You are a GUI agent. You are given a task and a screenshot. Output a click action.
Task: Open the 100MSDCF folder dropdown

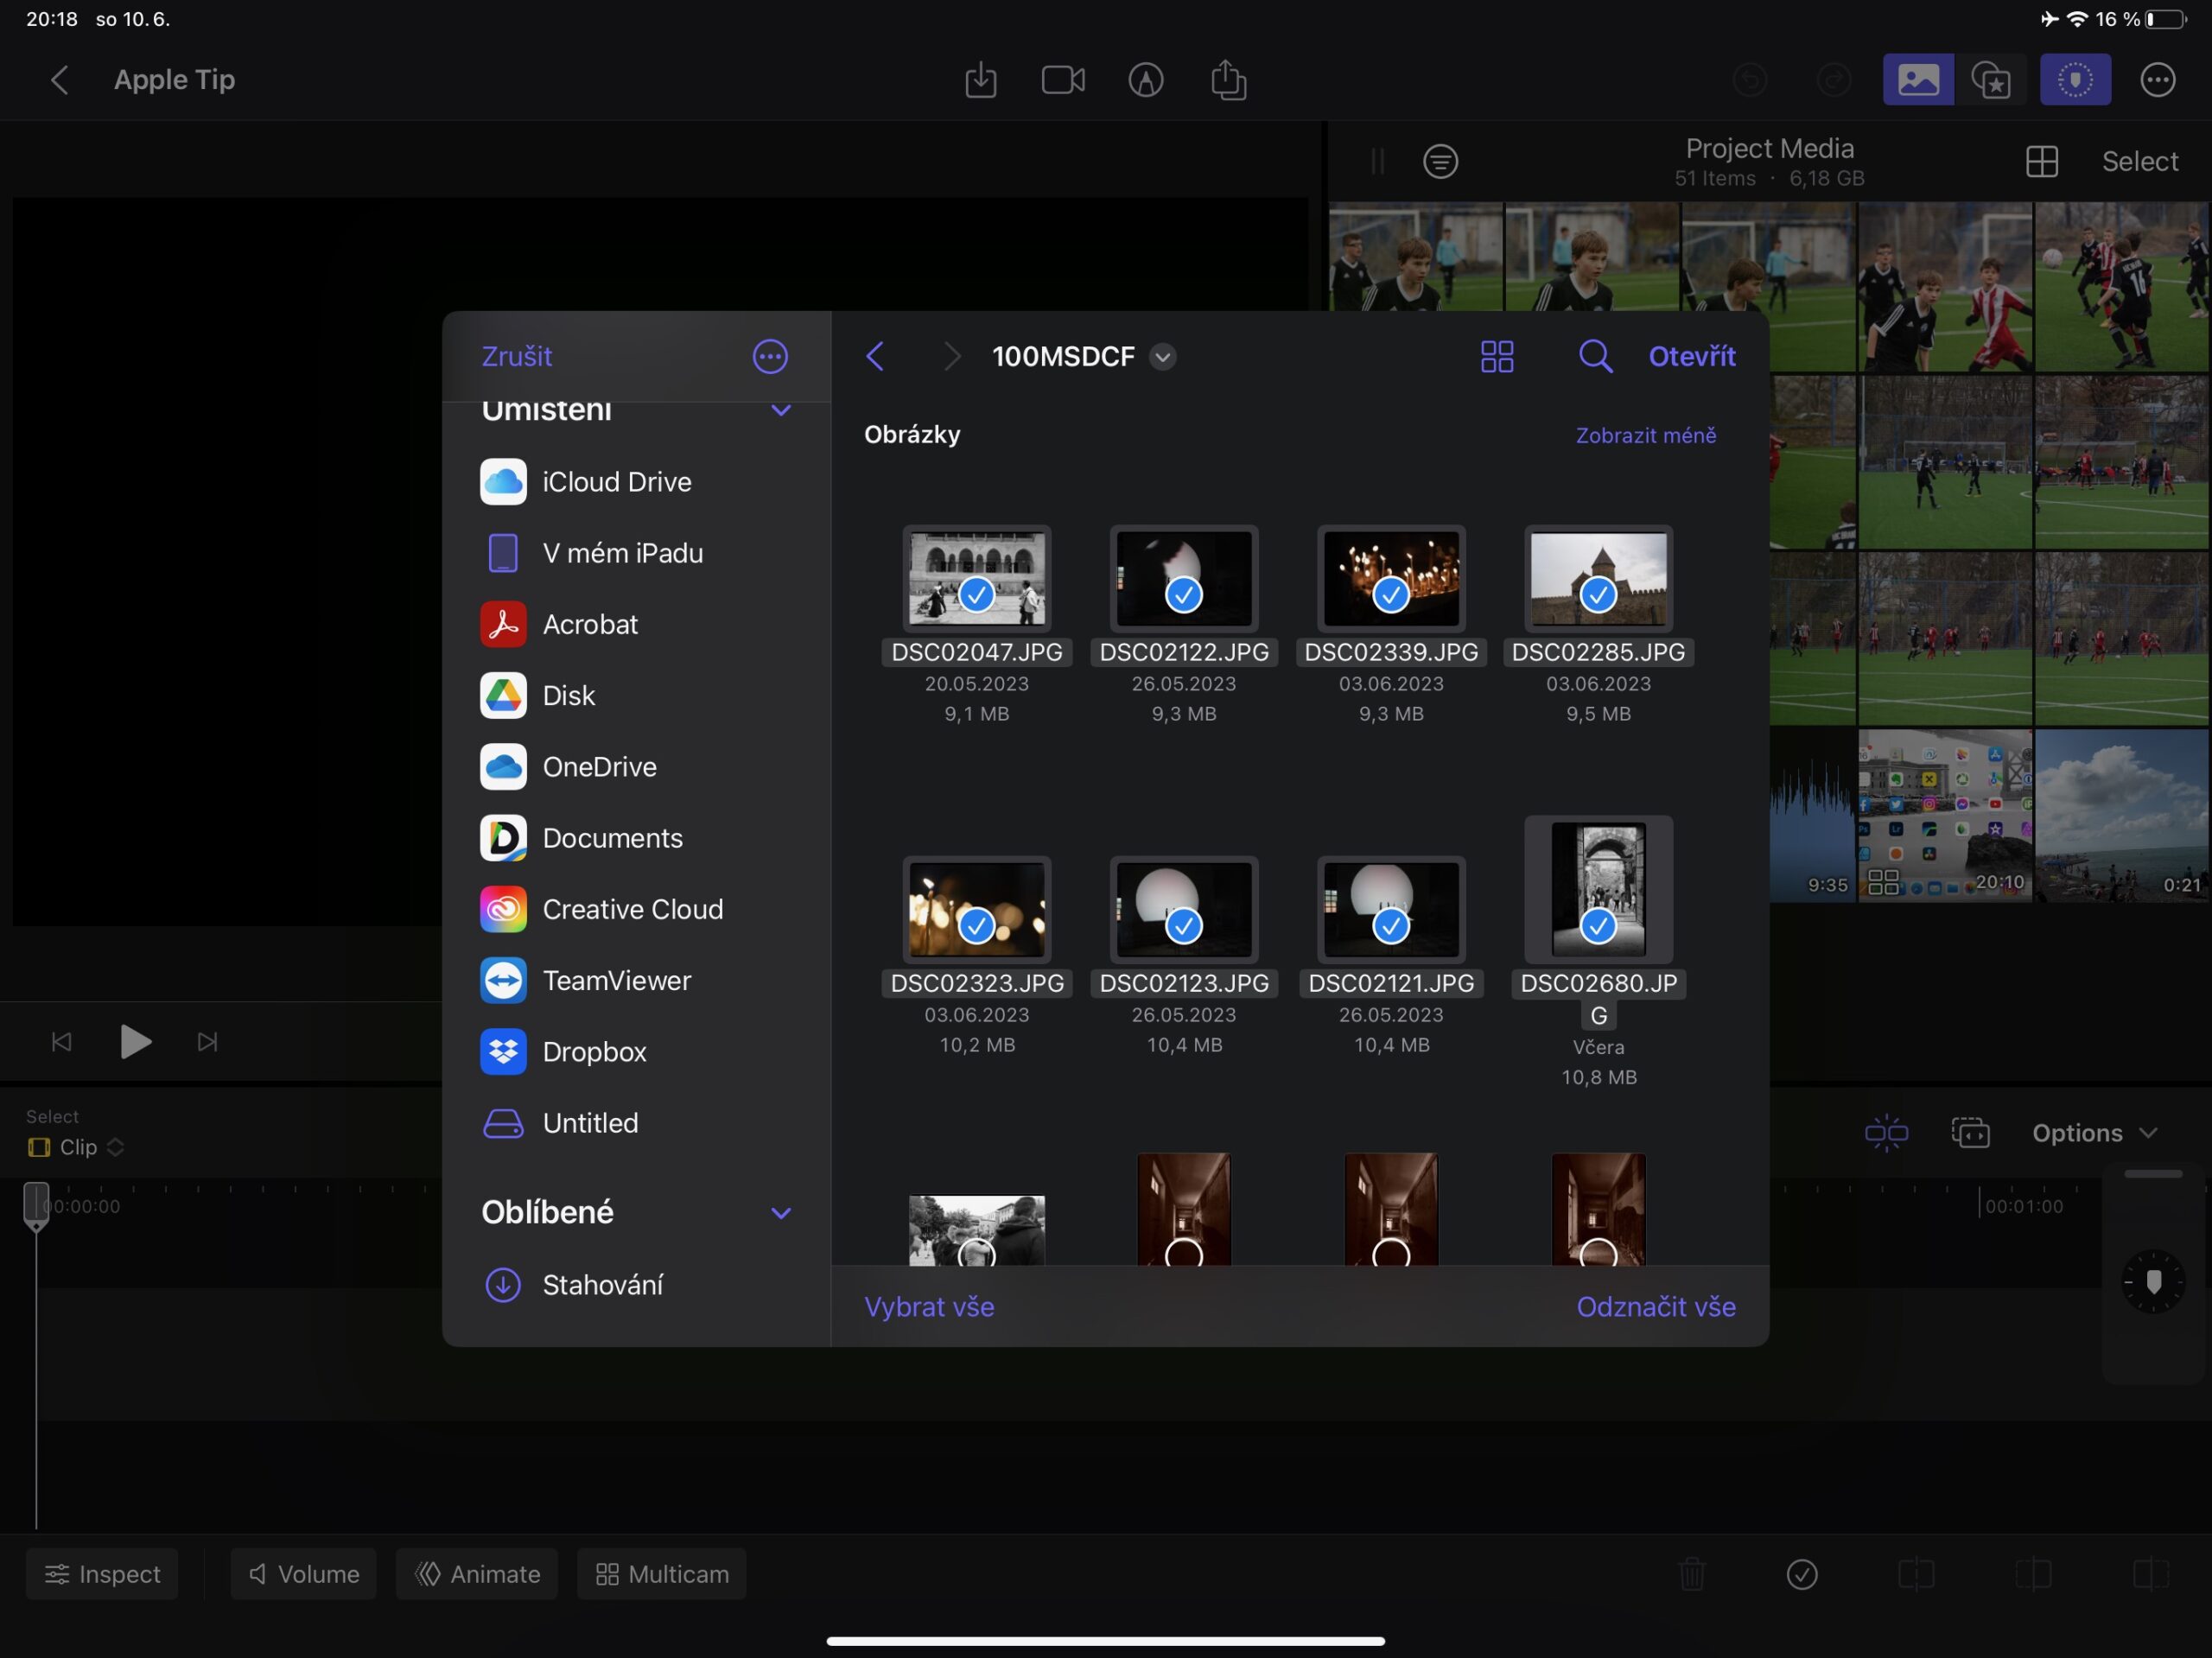[1162, 357]
